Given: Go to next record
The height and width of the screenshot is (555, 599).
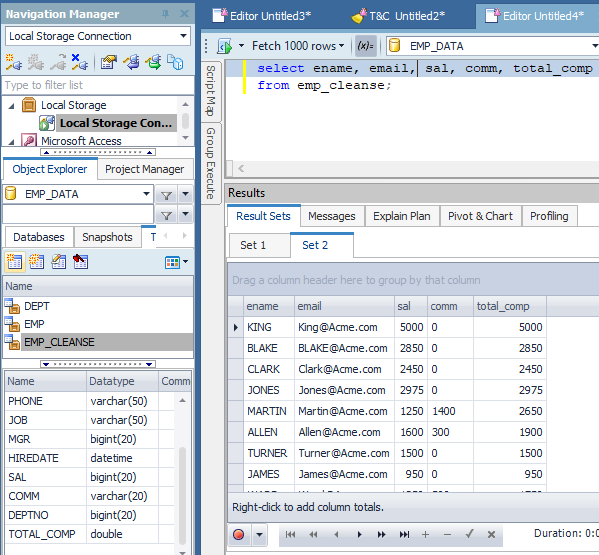Looking at the screenshot, I should tap(359, 534).
